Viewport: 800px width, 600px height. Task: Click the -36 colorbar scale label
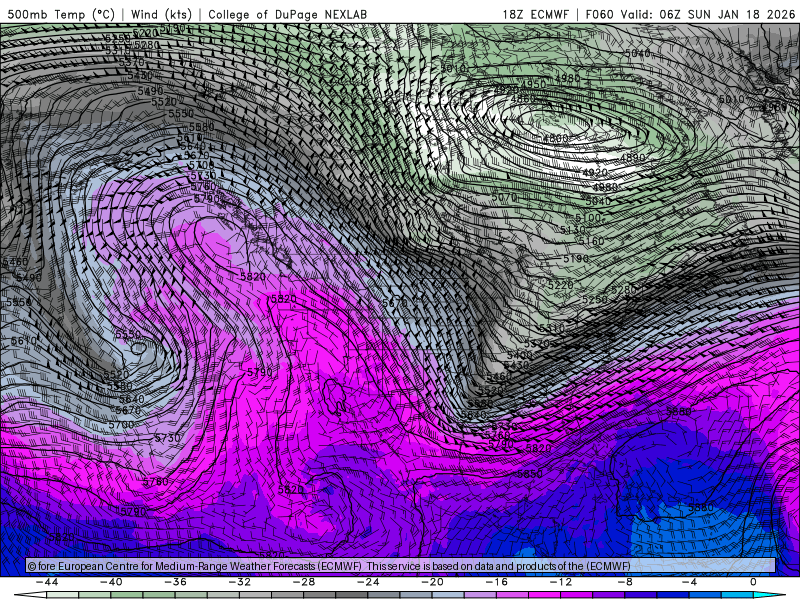point(176,582)
